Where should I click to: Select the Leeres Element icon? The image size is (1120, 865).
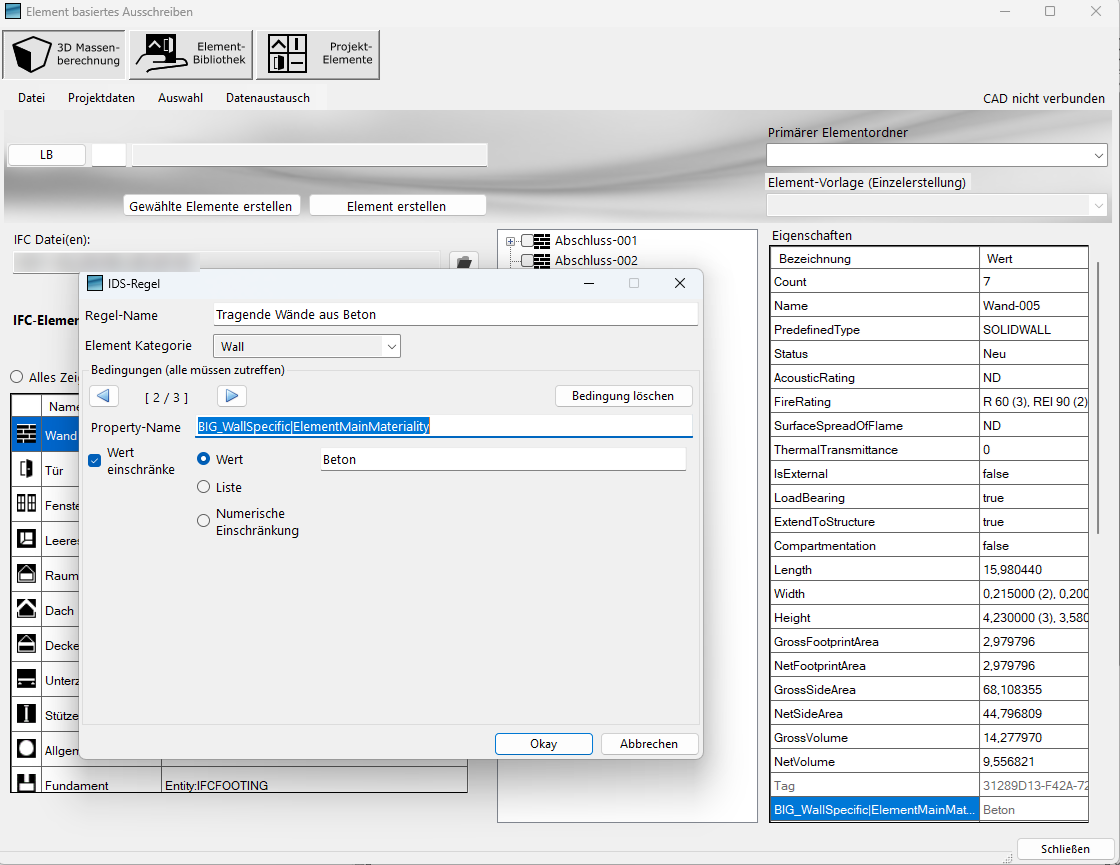coord(26,539)
